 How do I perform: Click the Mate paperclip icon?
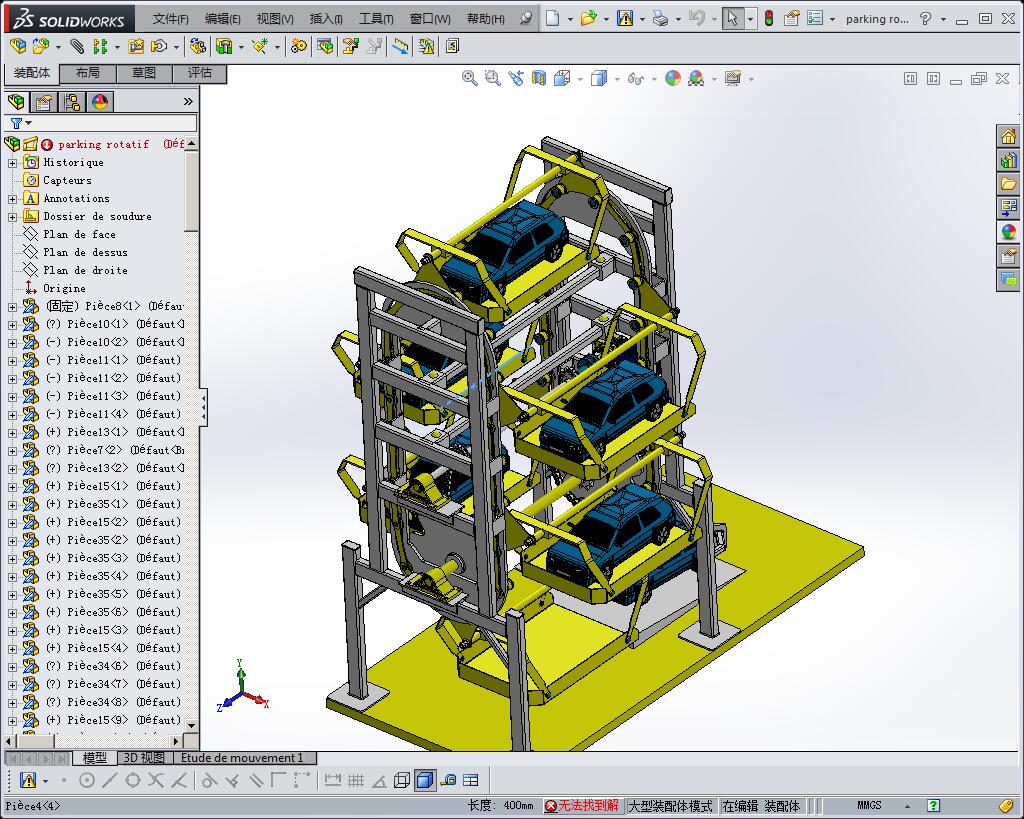click(x=77, y=46)
